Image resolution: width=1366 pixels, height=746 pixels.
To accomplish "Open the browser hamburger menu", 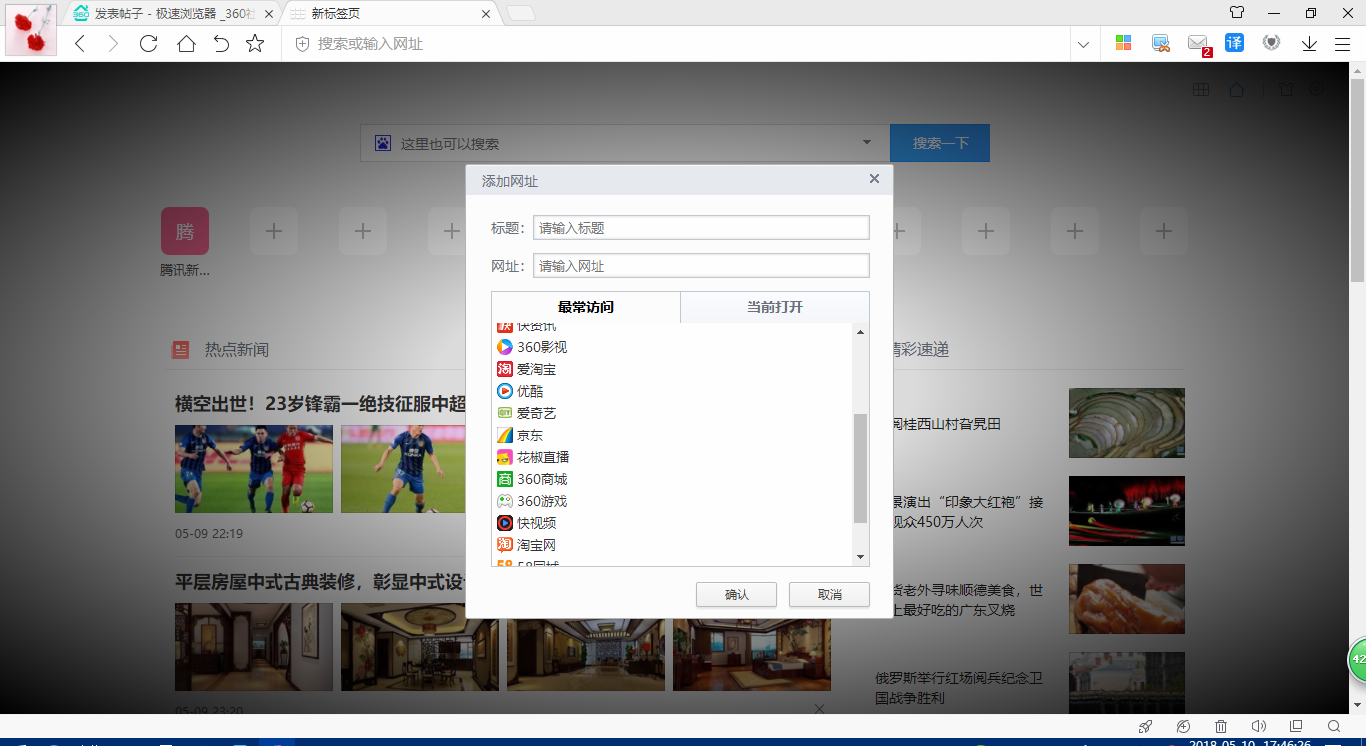I will pos(1343,43).
